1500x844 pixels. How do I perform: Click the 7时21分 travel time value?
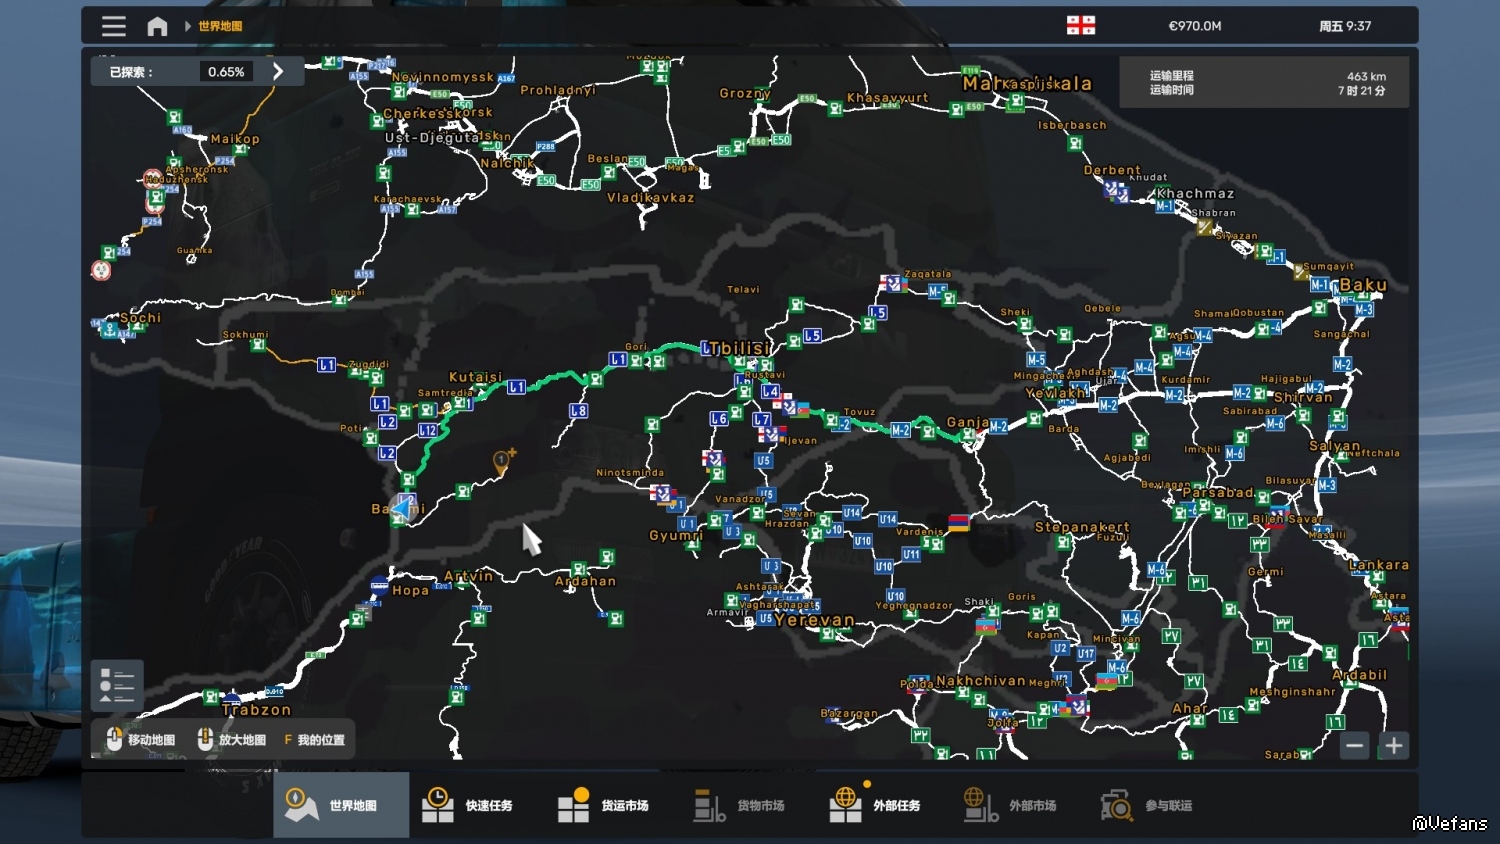(1362, 91)
